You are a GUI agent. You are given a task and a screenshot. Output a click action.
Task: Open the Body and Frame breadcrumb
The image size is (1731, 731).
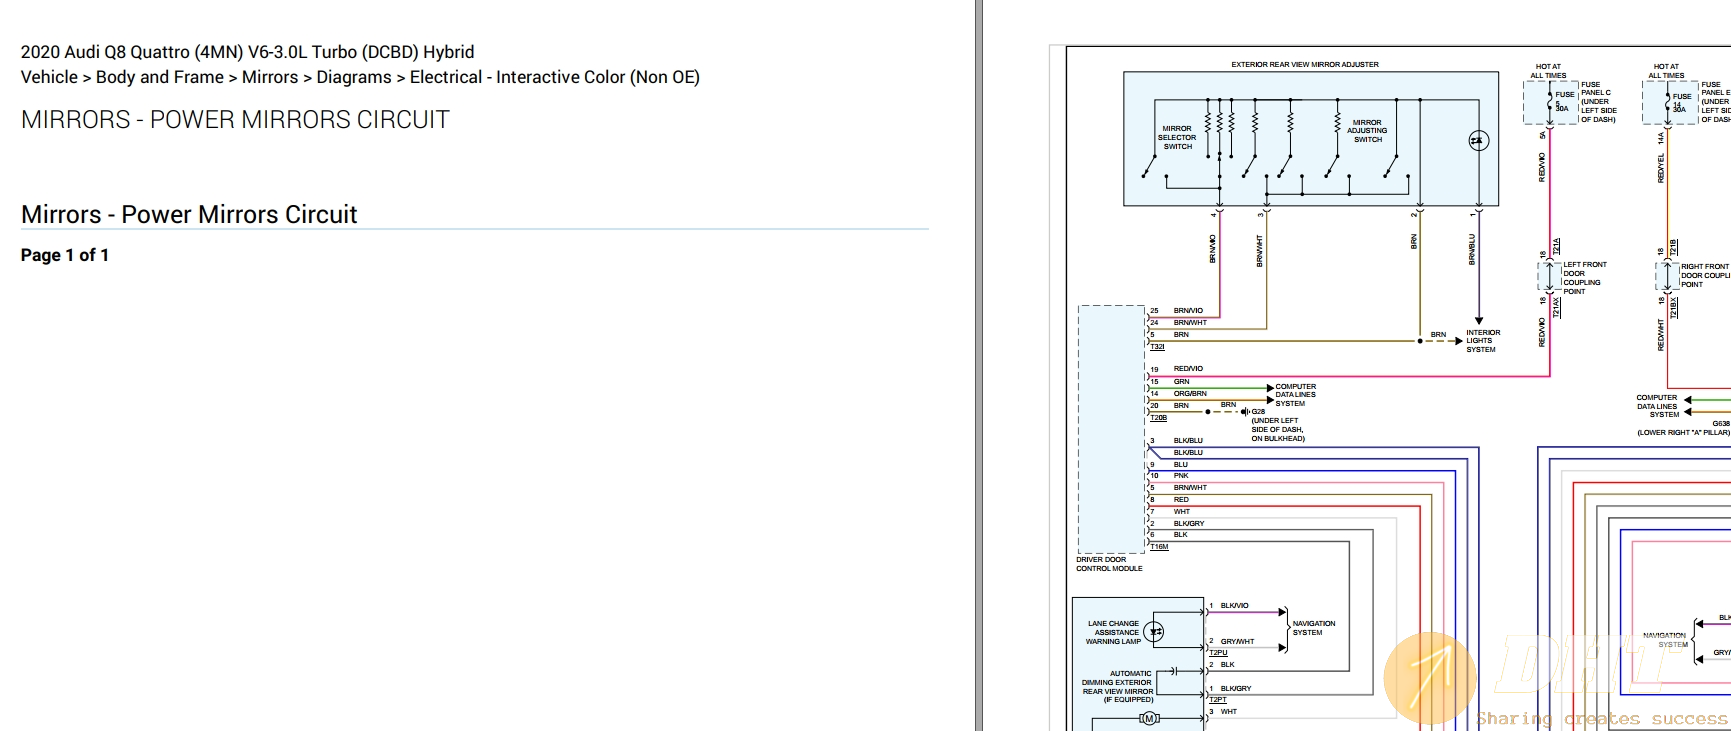click(160, 77)
